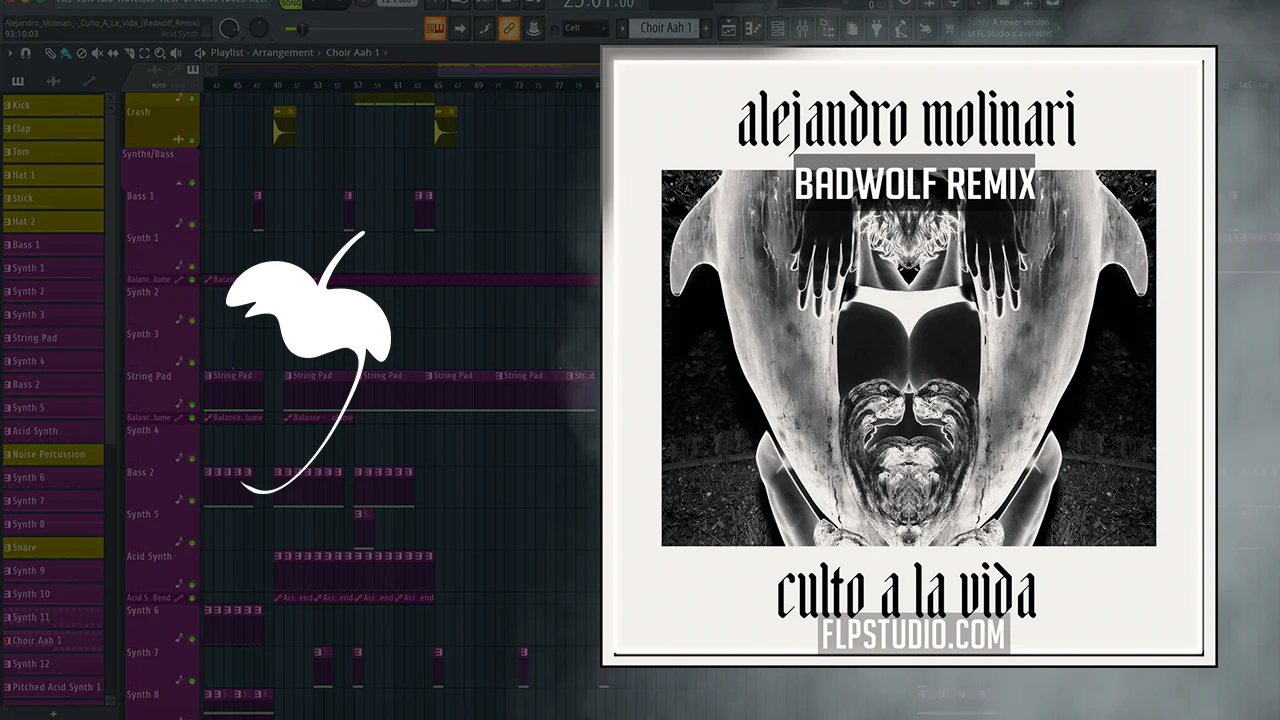Mute the Bass 2 playlist track
Screen dimensions: 1280x720
pyautogui.click(x=192, y=500)
